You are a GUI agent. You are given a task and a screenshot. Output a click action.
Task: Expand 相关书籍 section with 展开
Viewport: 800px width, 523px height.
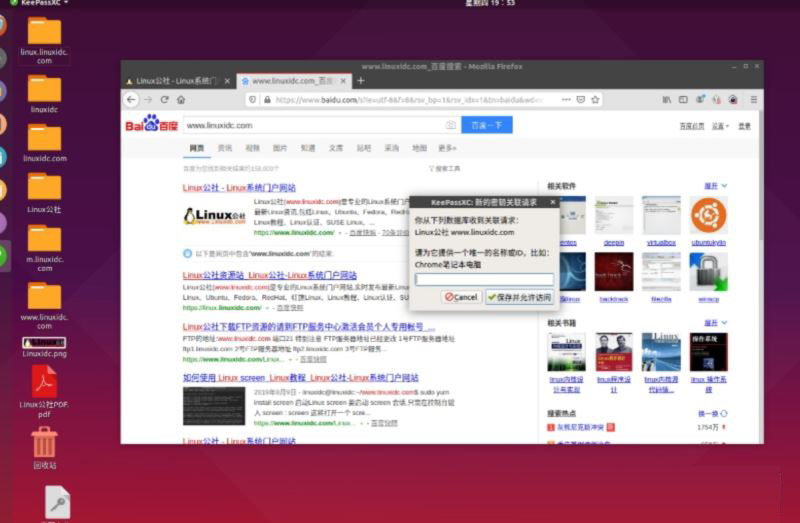tap(715, 323)
